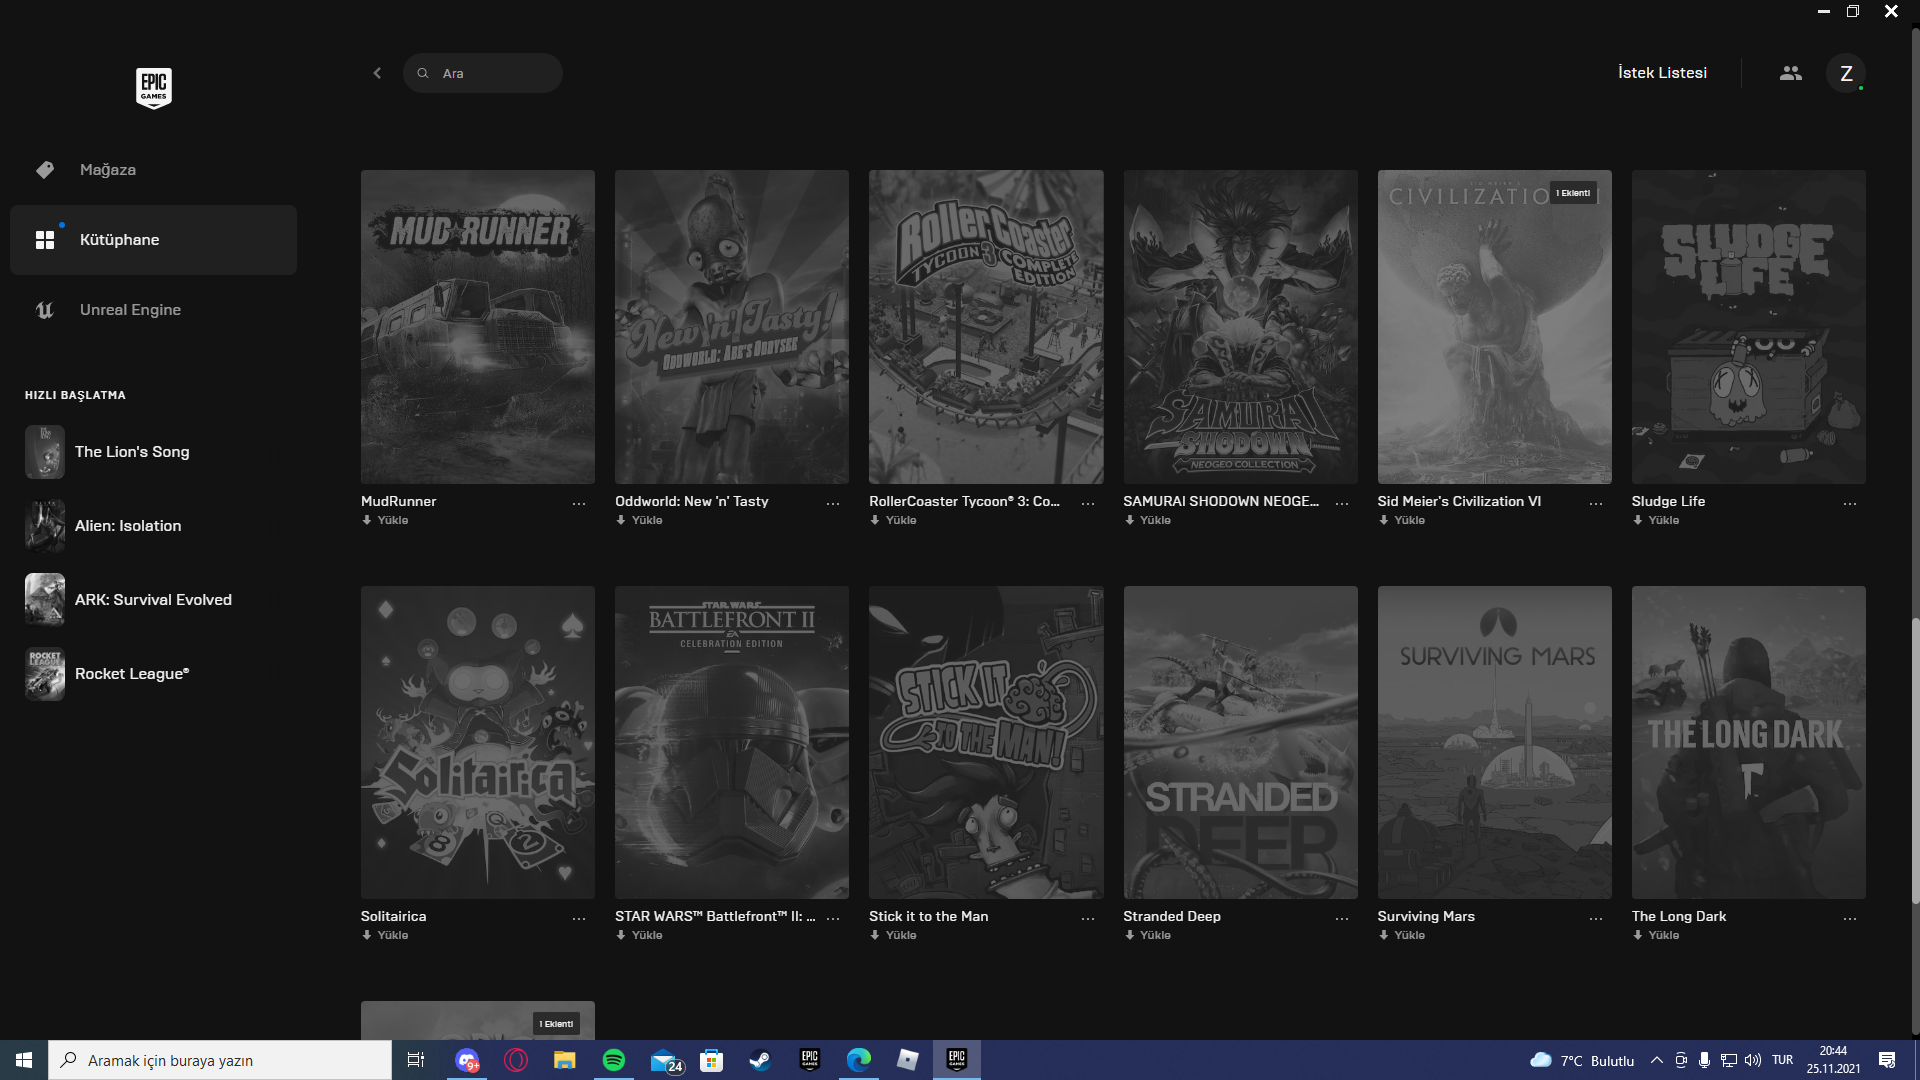Click Yükle under Civilization VI
Viewport: 1920px width, 1080px height.
click(1402, 520)
